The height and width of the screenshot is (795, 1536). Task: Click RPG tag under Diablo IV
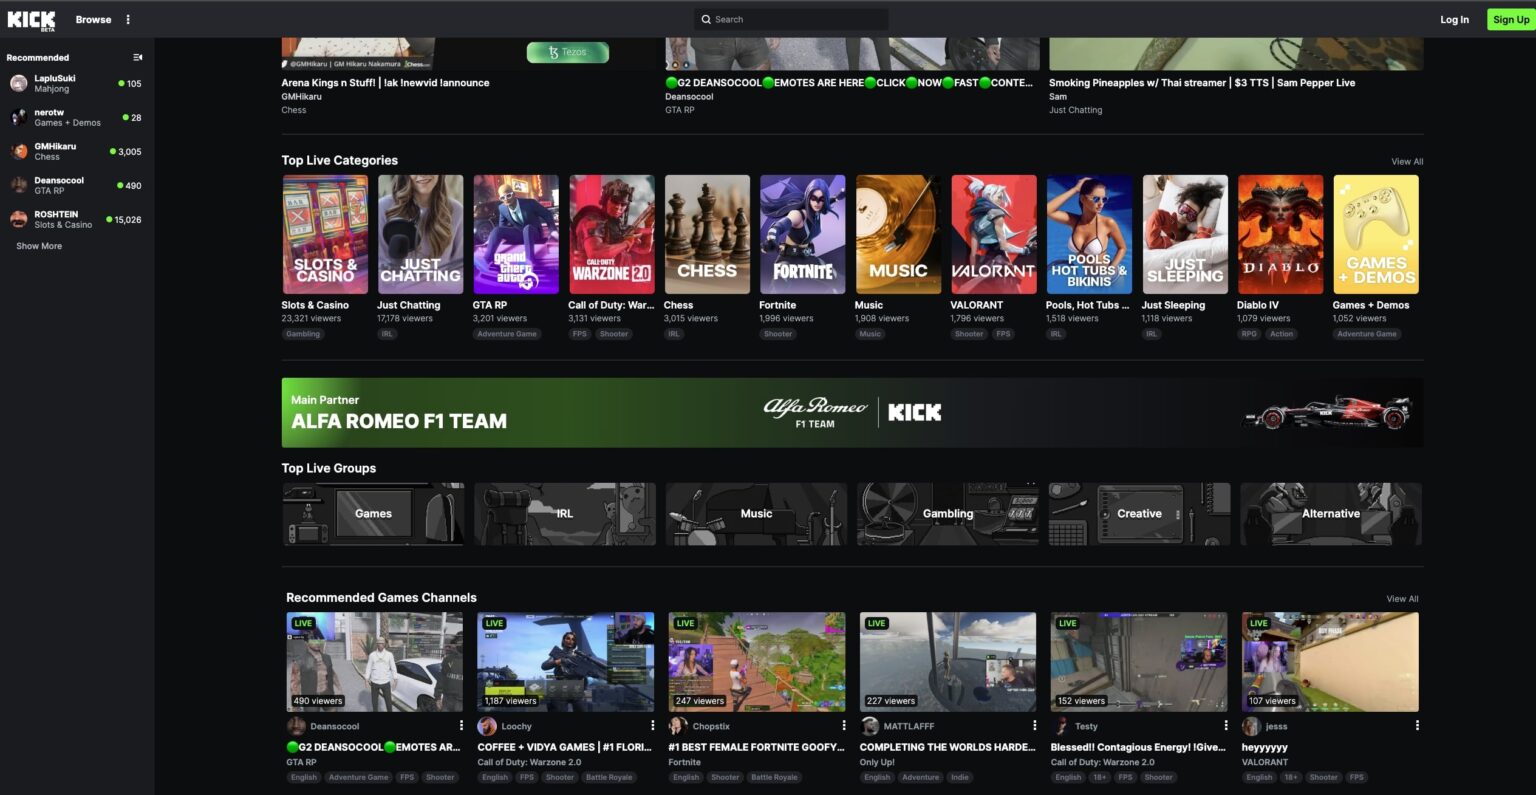1249,334
